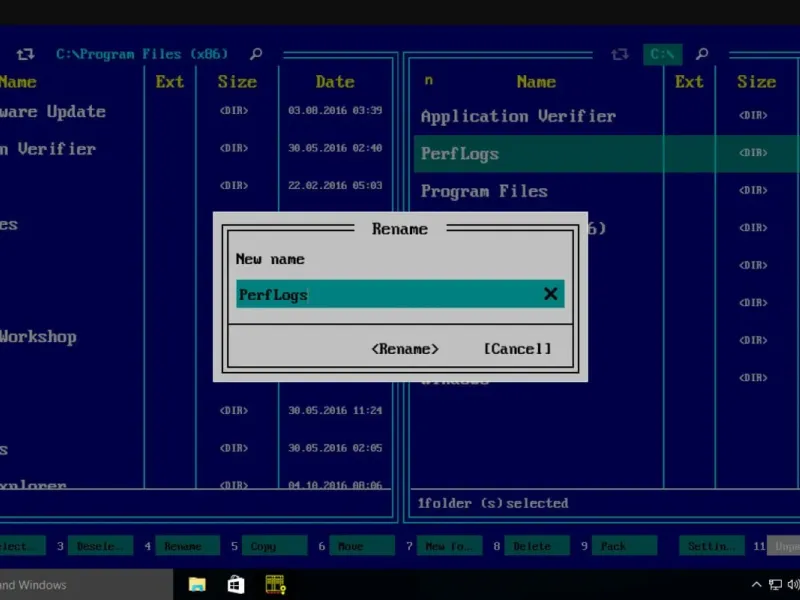The image size is (800, 600).
Task: Click the Copy button numbered 5
Action: pyautogui.click(x=274, y=546)
